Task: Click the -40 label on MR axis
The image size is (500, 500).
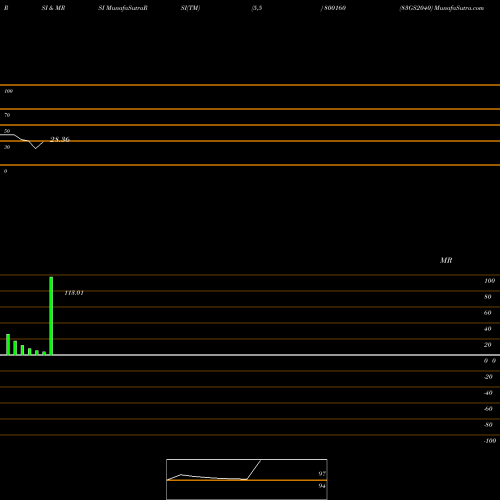Action: pos(488,393)
